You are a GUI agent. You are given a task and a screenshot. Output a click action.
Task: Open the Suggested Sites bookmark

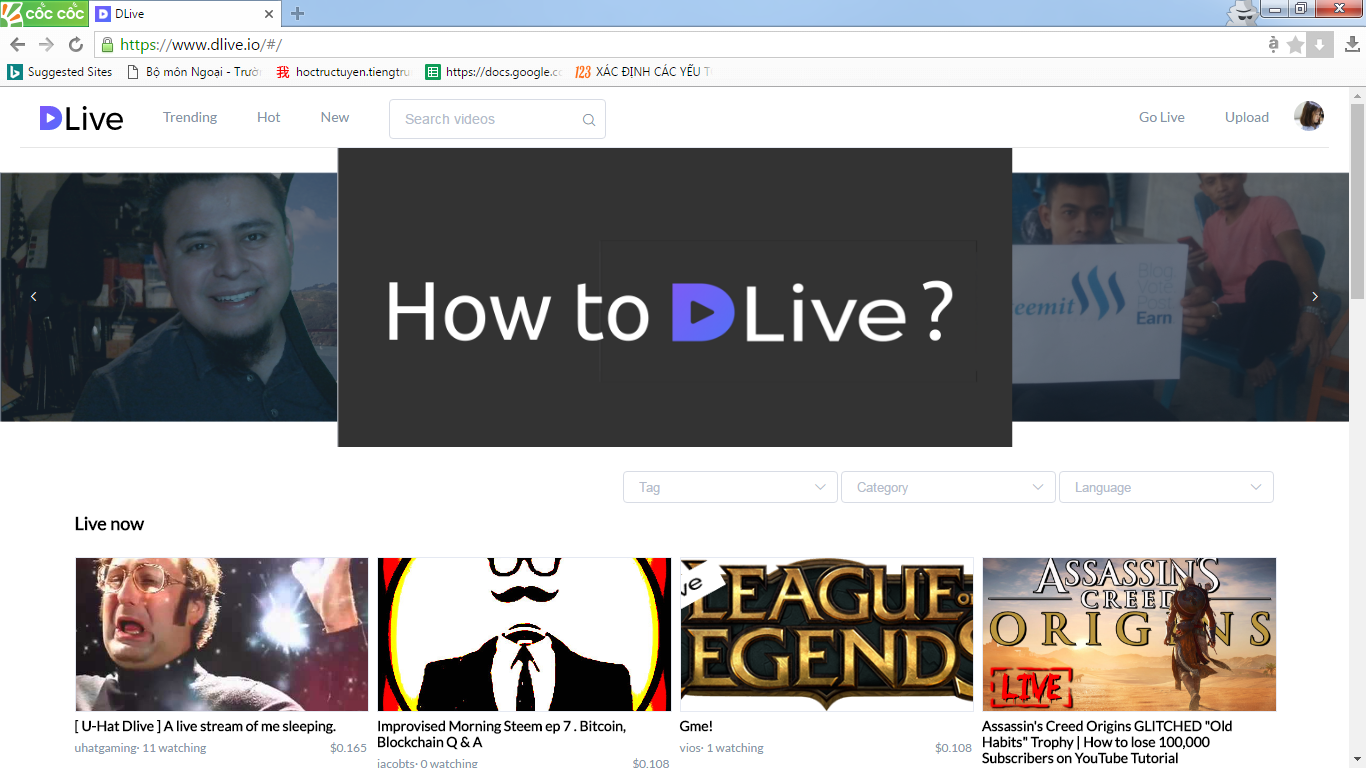click(x=60, y=72)
